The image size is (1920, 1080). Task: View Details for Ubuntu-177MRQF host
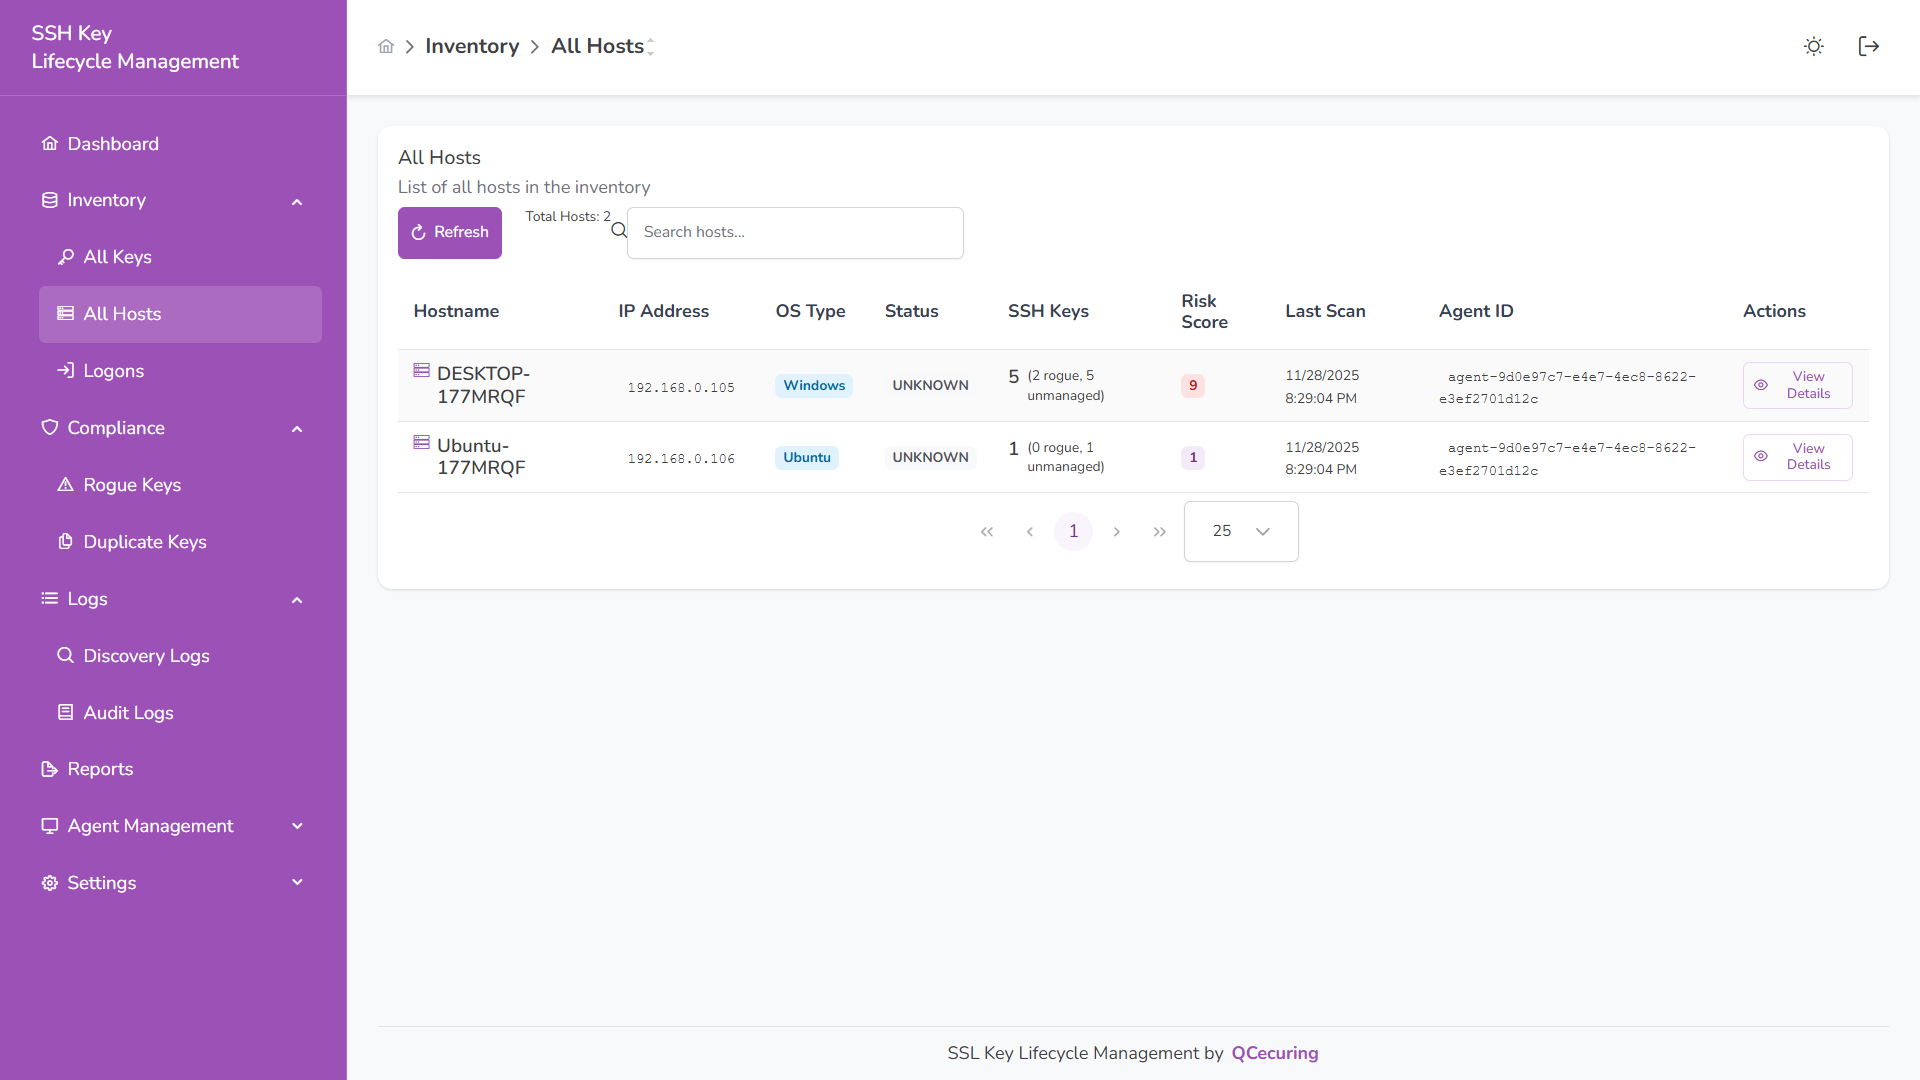pyautogui.click(x=1797, y=457)
